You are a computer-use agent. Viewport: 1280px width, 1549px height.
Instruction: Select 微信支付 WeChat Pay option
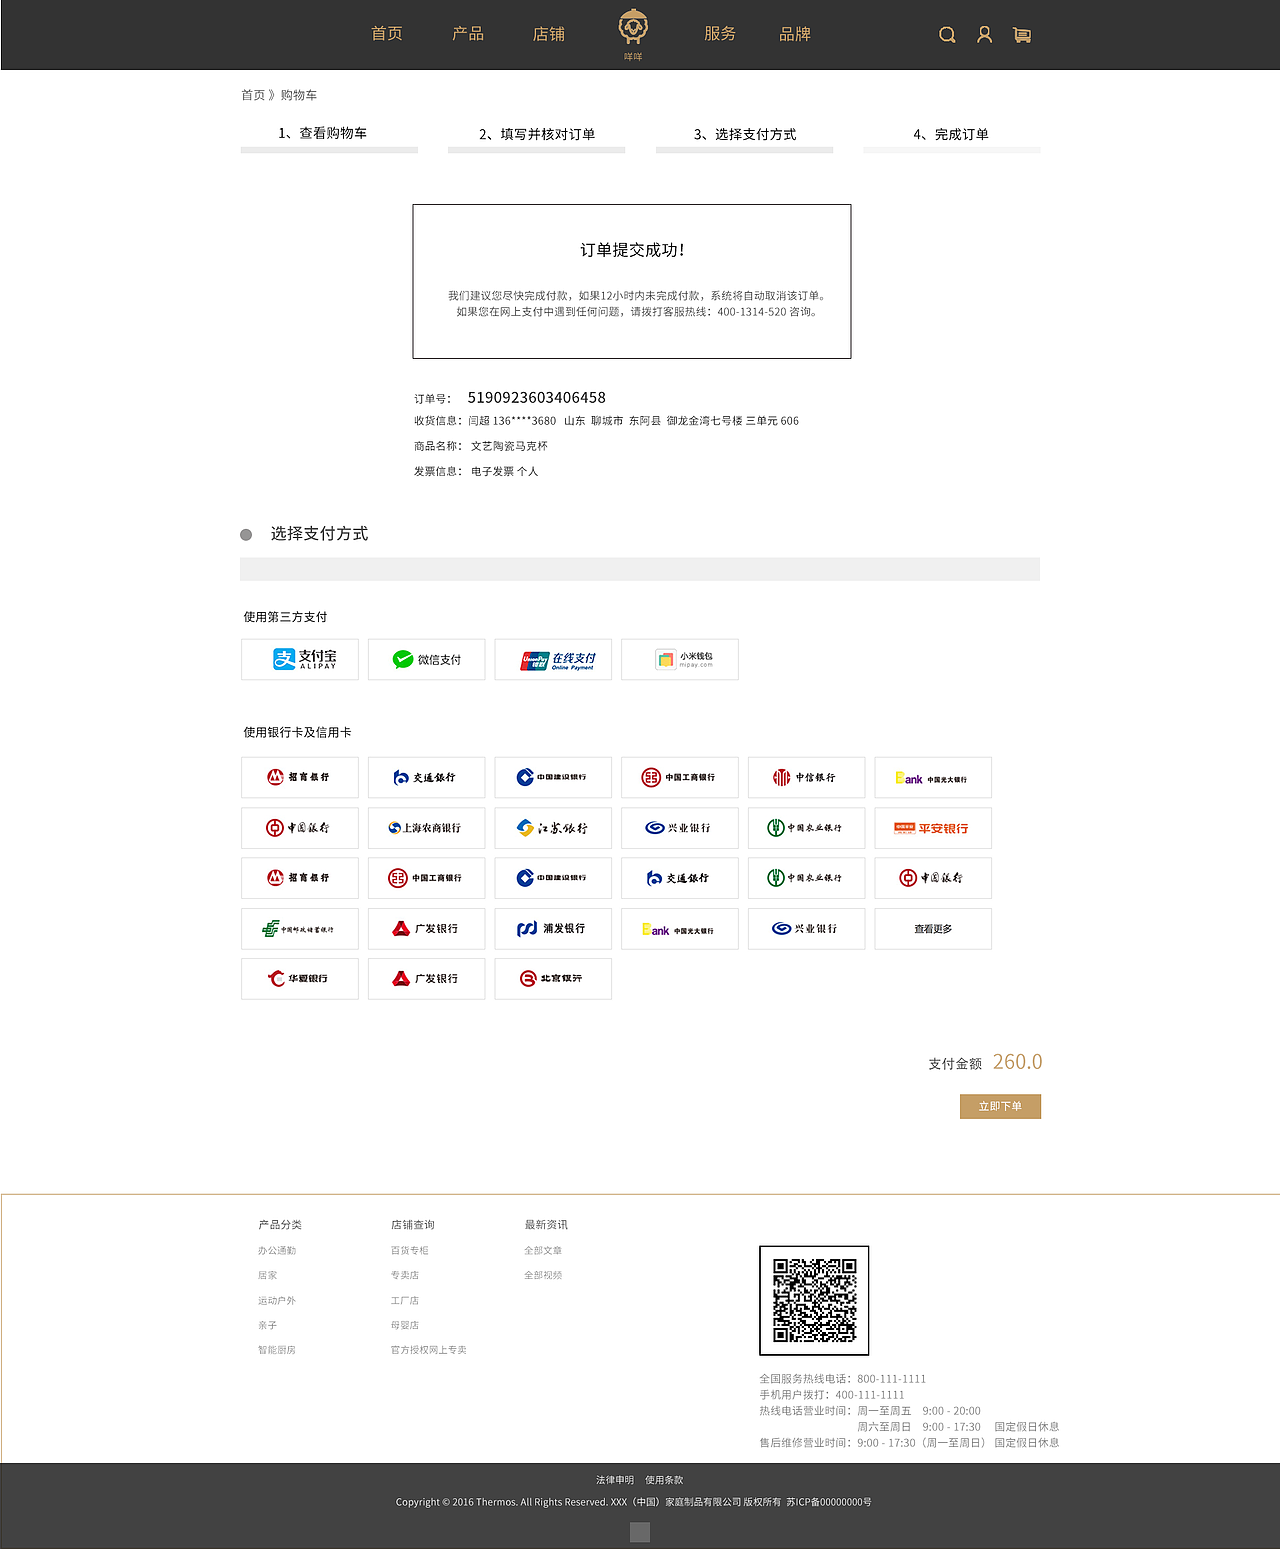(x=426, y=659)
